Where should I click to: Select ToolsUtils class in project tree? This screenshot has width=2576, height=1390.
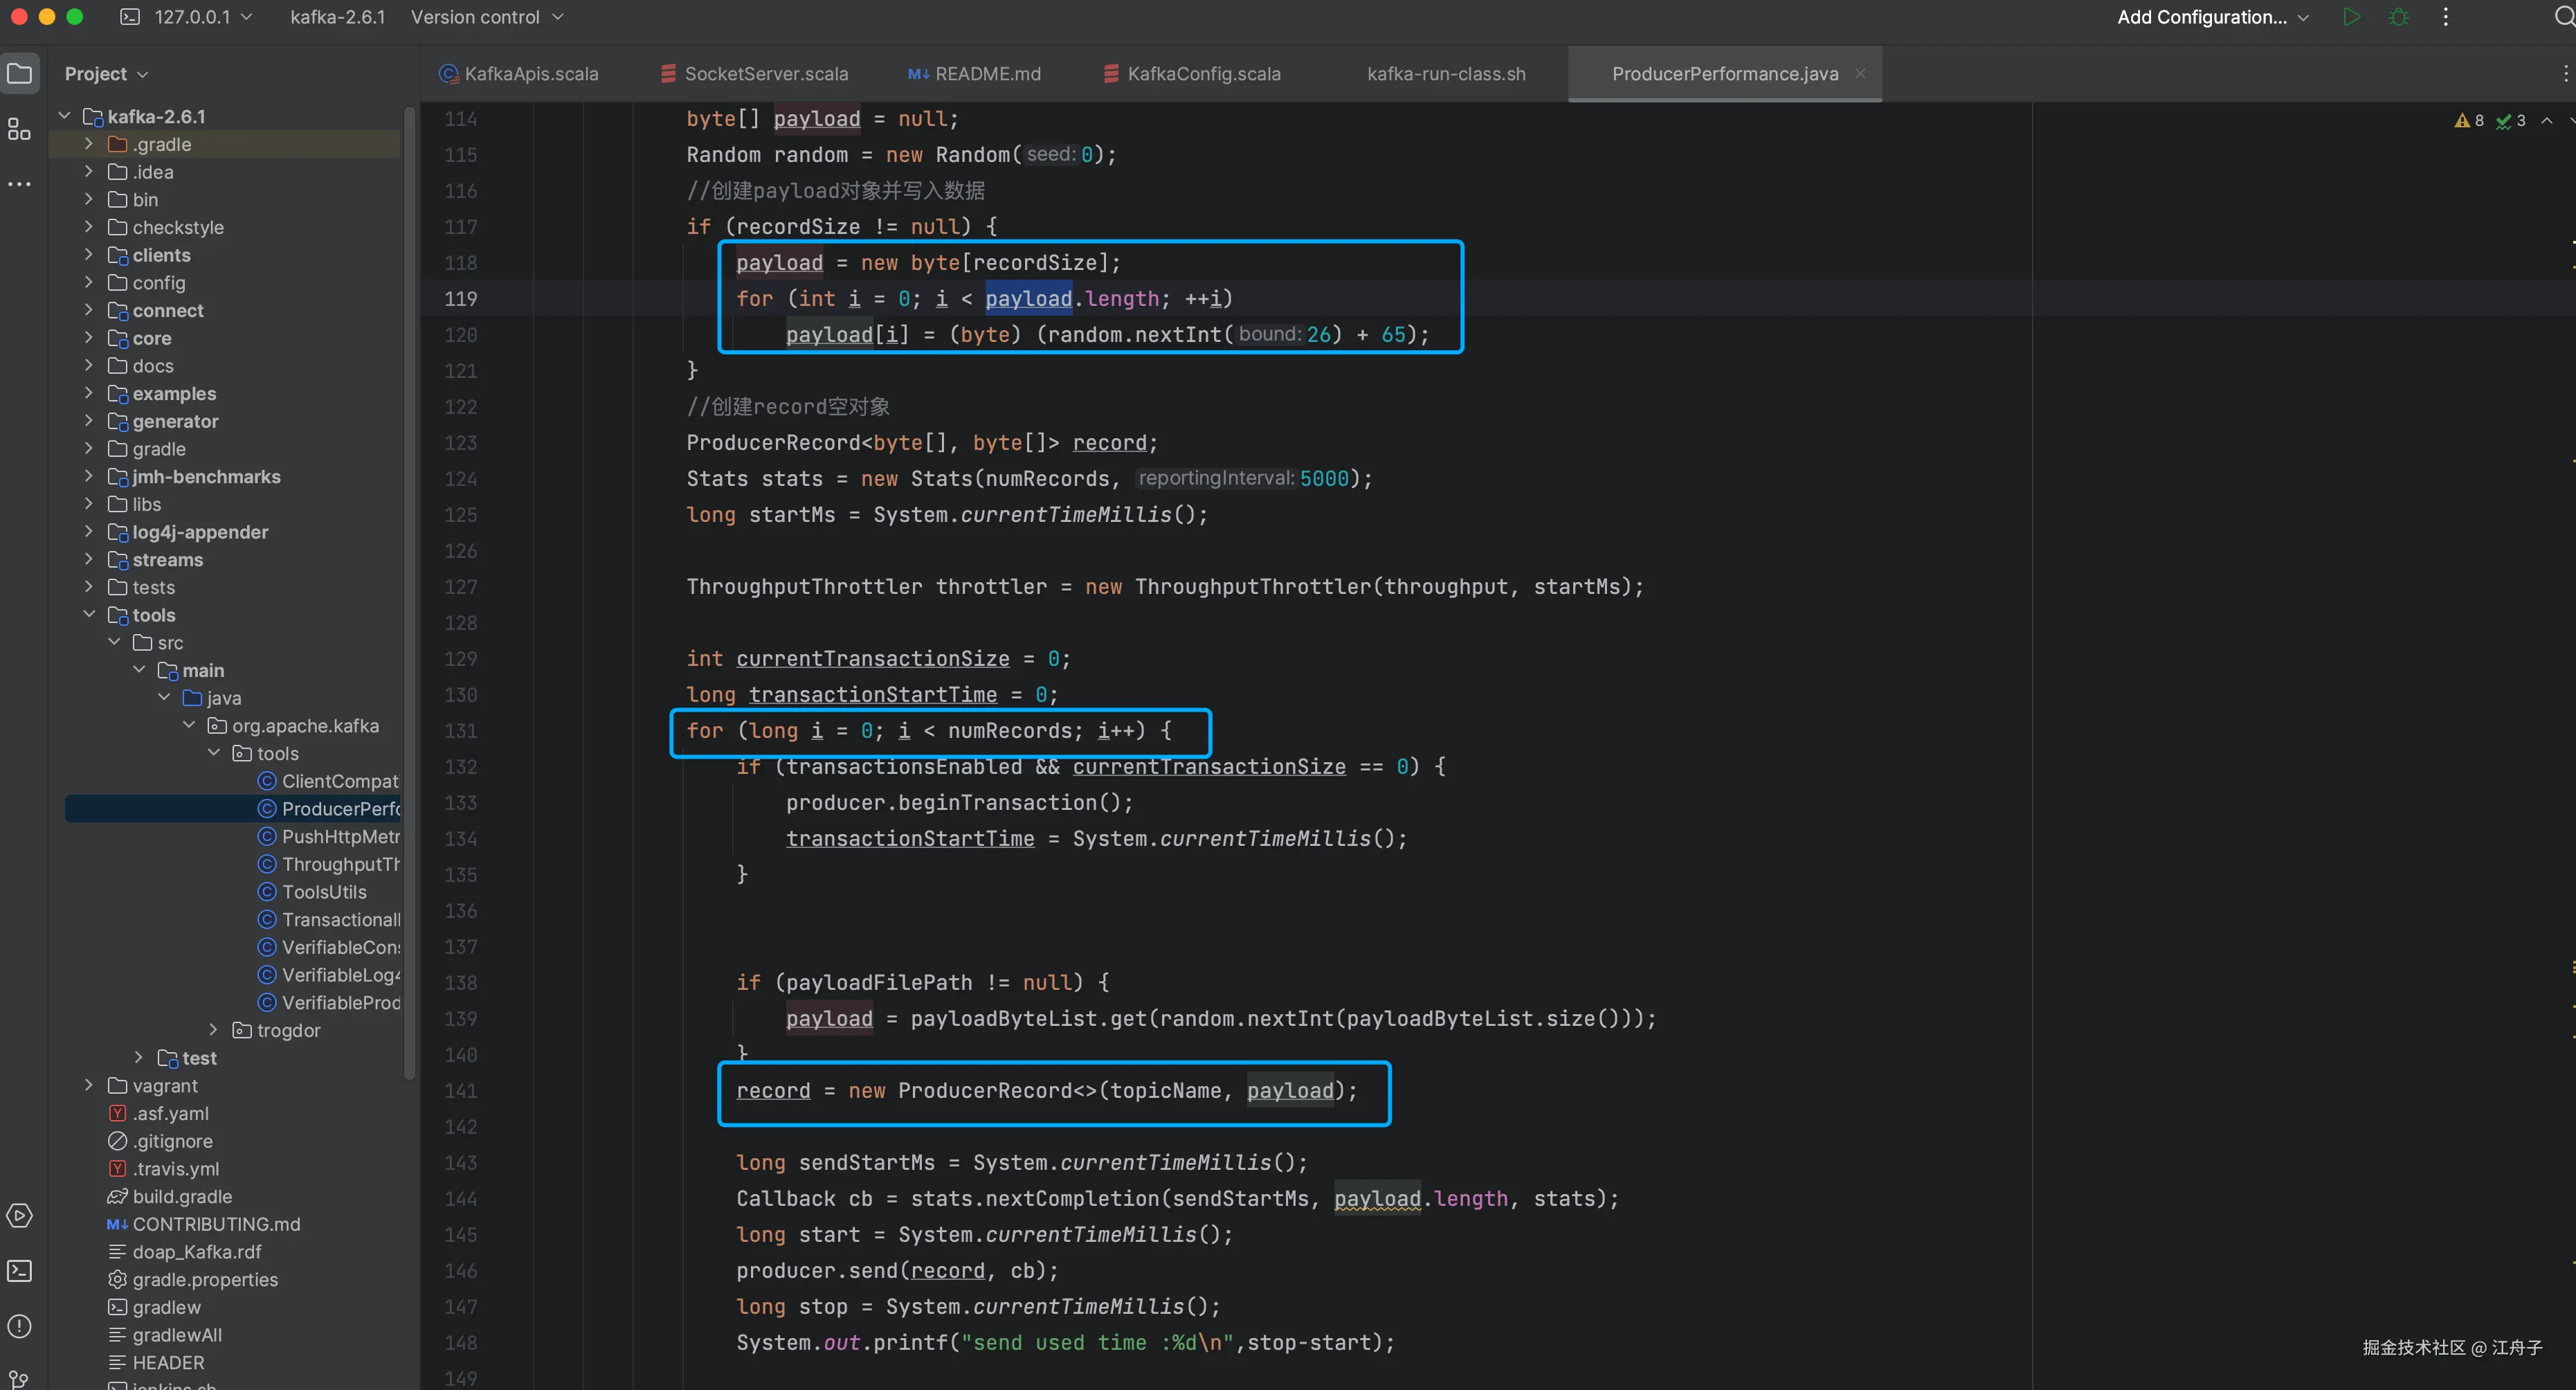(323, 891)
